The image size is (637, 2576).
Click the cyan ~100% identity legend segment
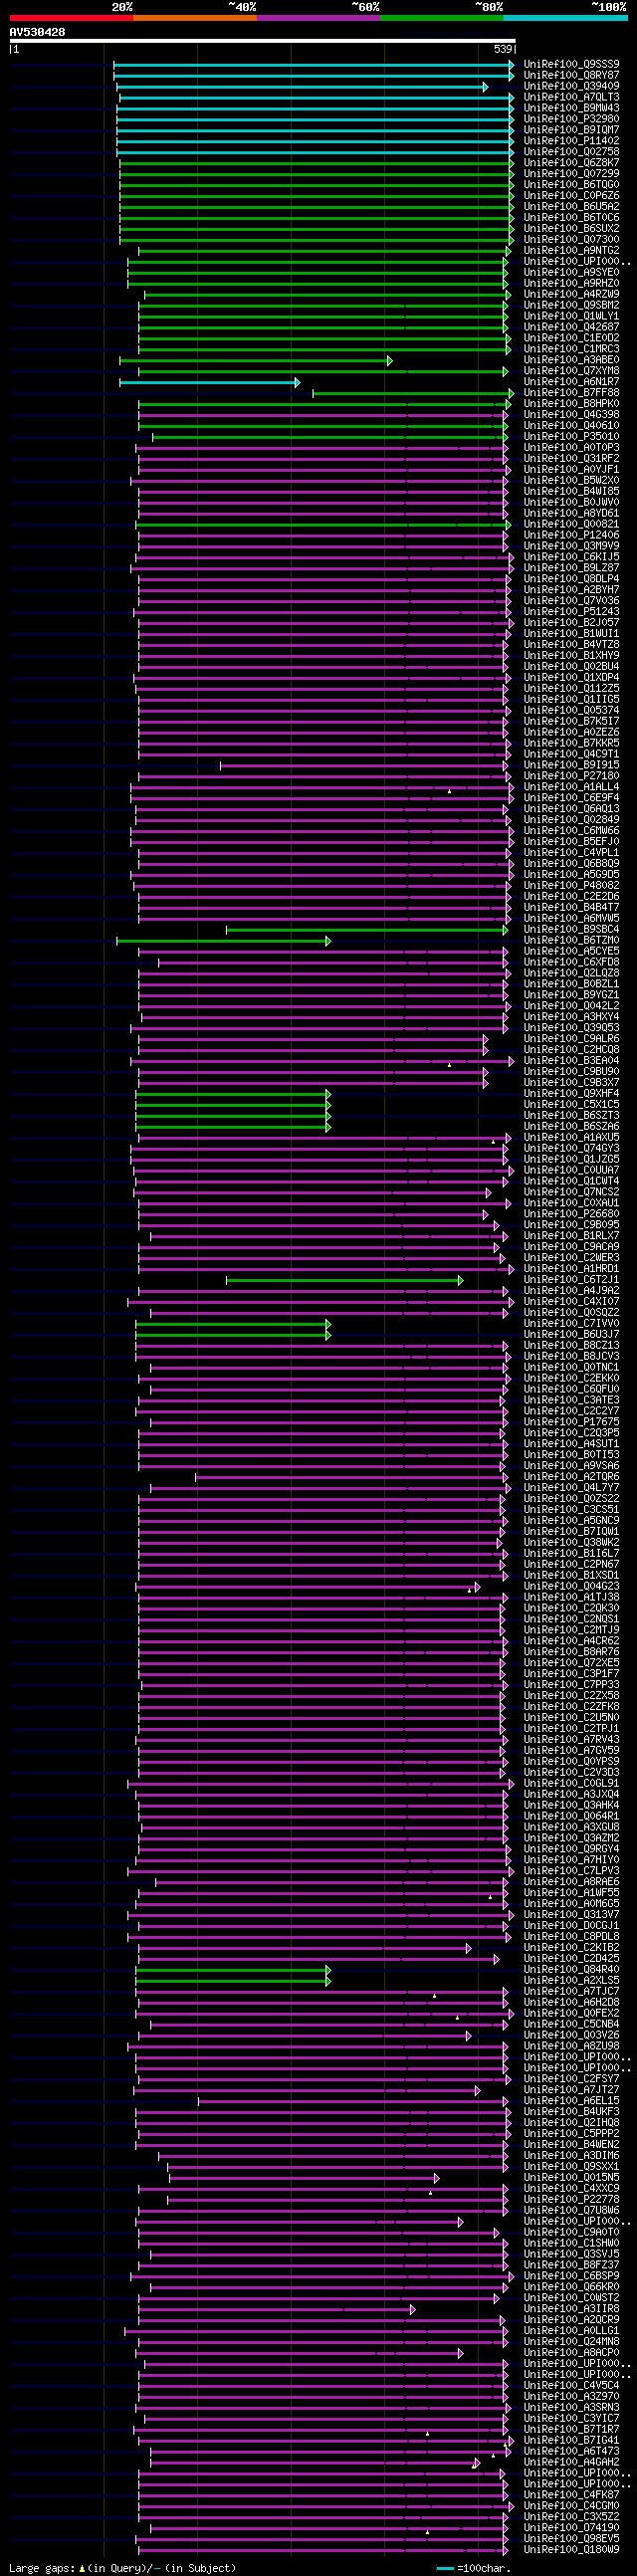(565, 18)
